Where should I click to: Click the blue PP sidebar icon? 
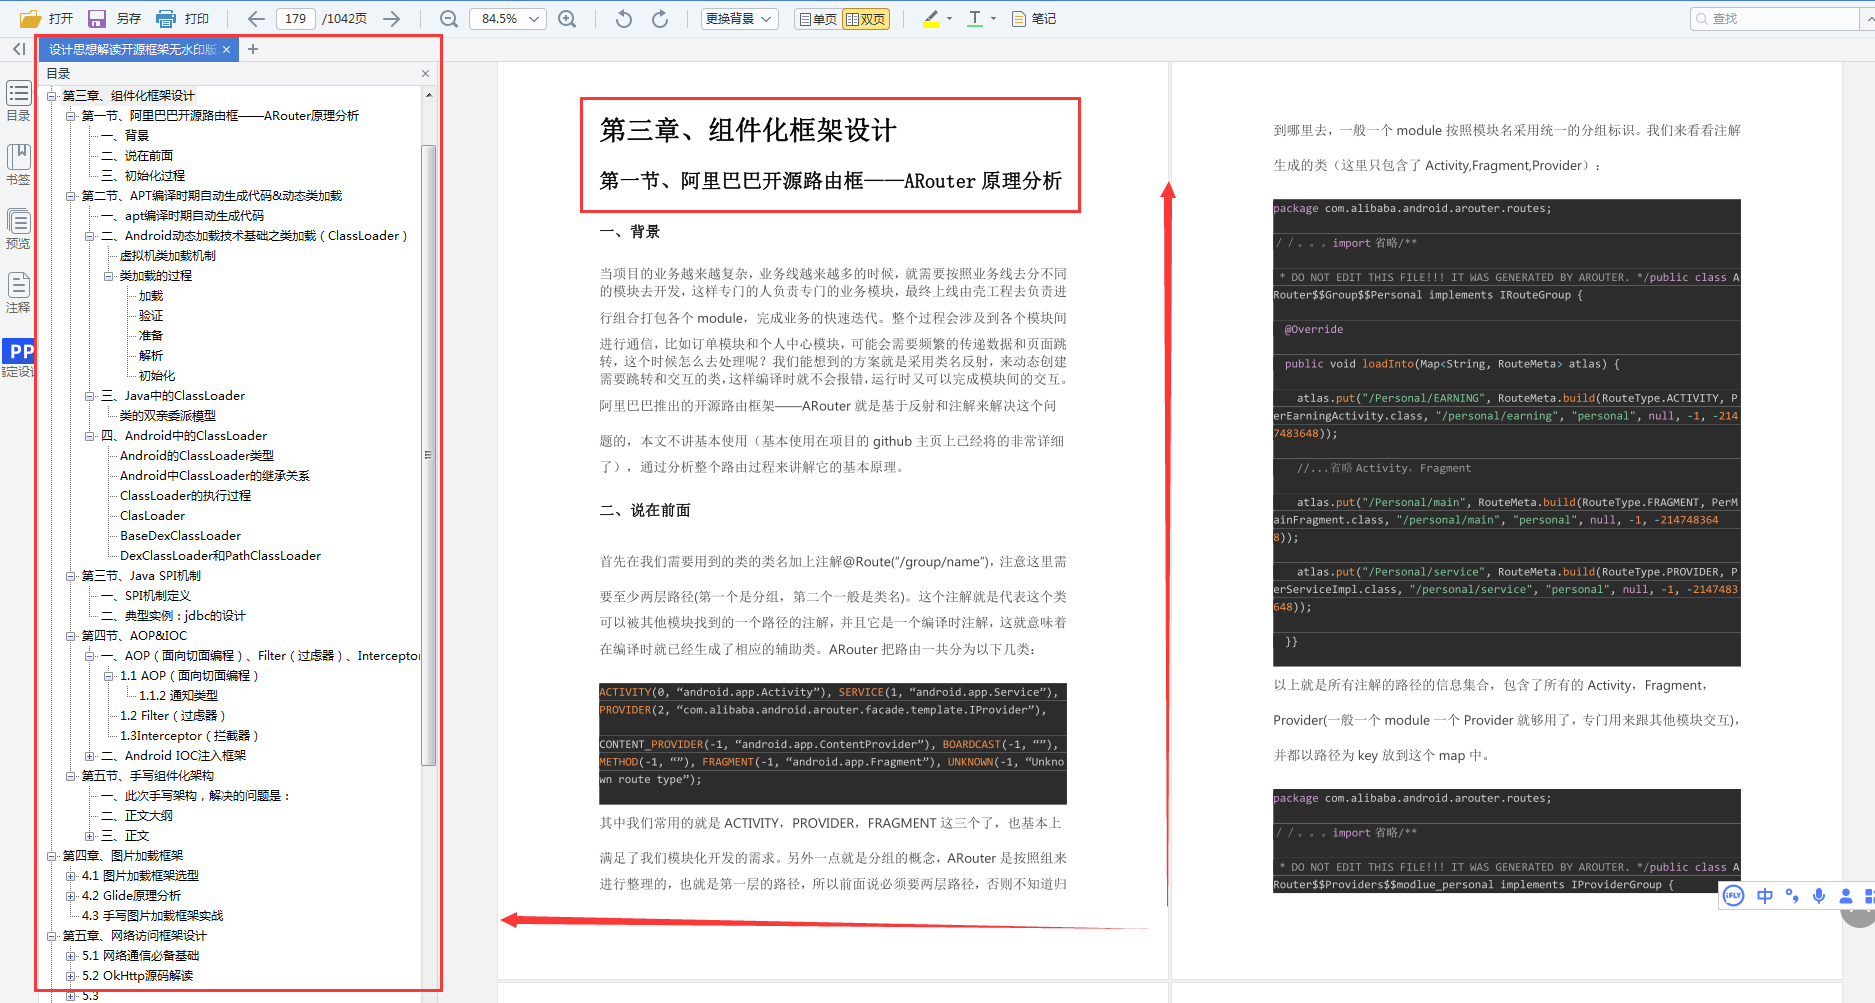[18, 351]
